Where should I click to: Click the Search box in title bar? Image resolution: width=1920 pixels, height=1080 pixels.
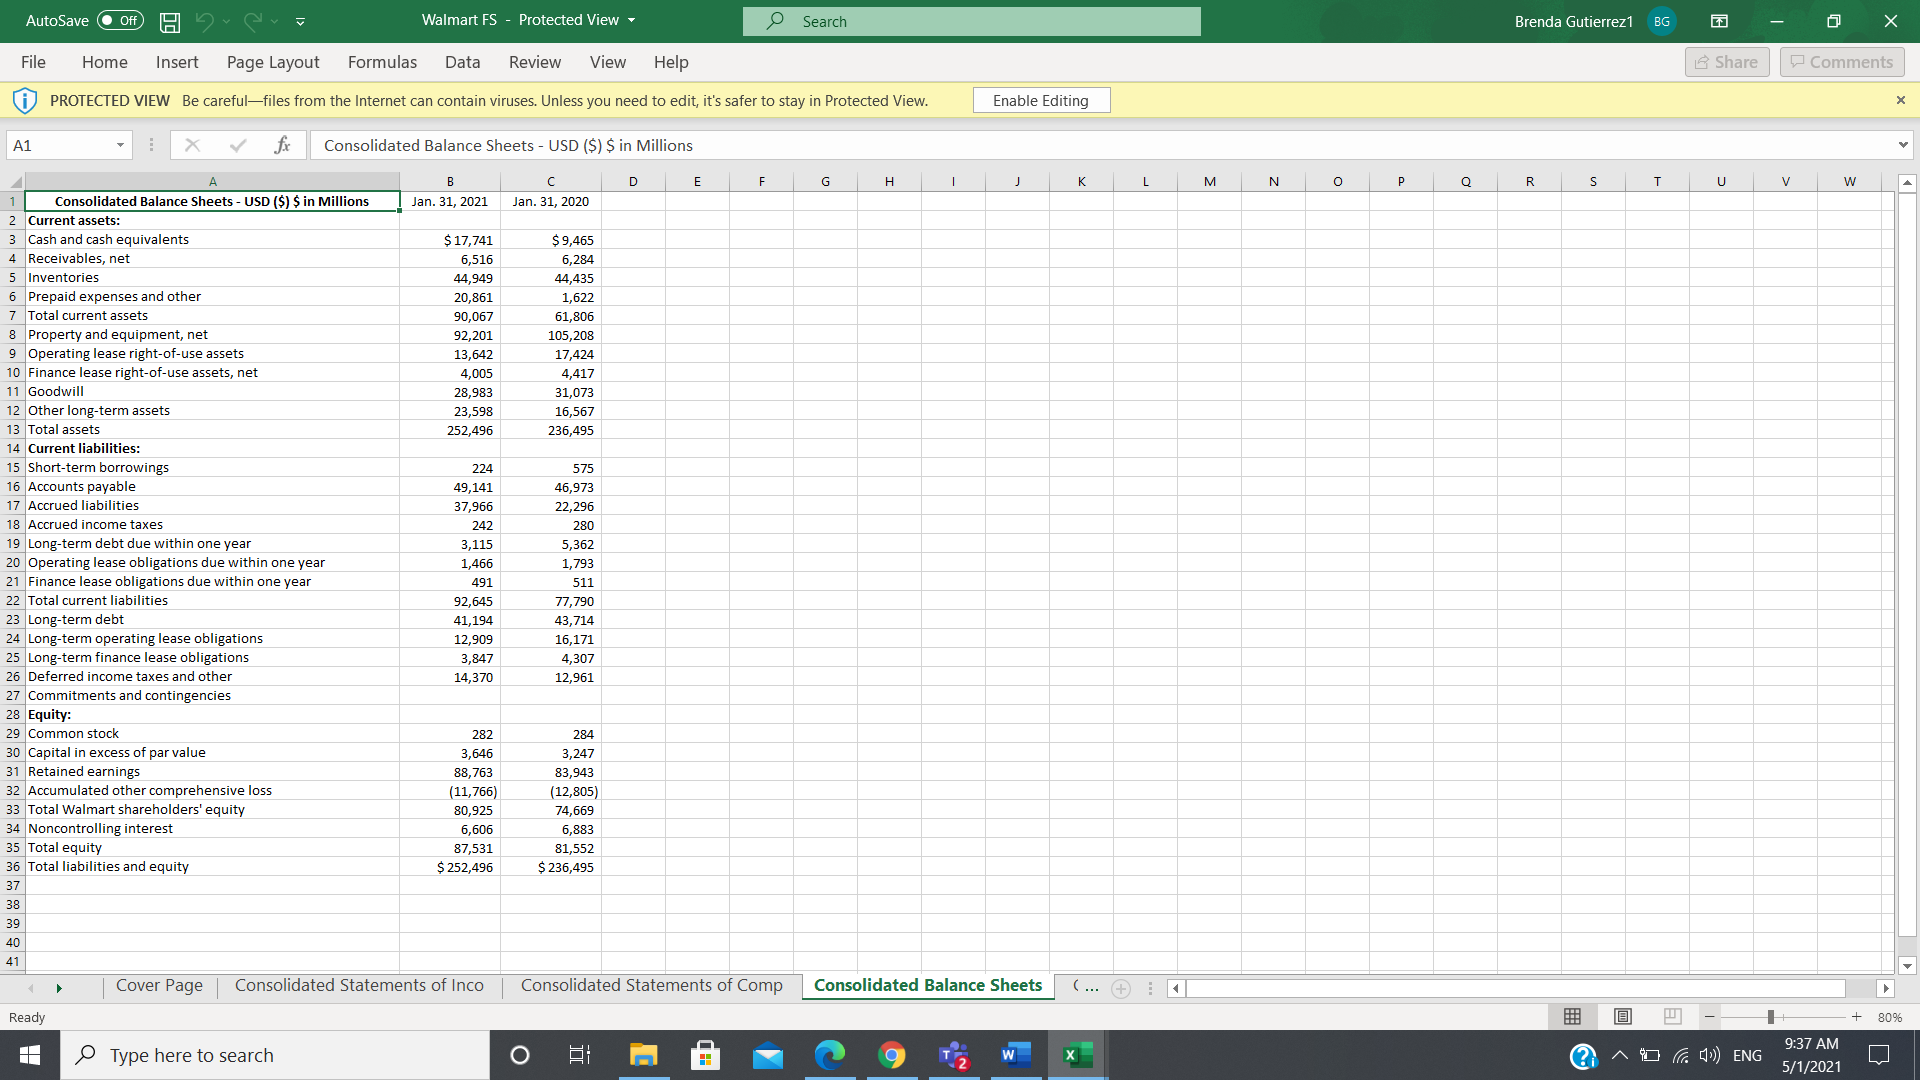click(x=971, y=21)
